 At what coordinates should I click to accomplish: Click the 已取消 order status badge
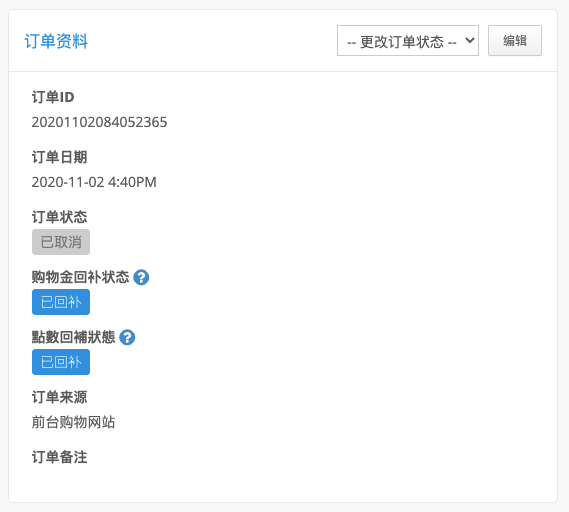(61, 242)
